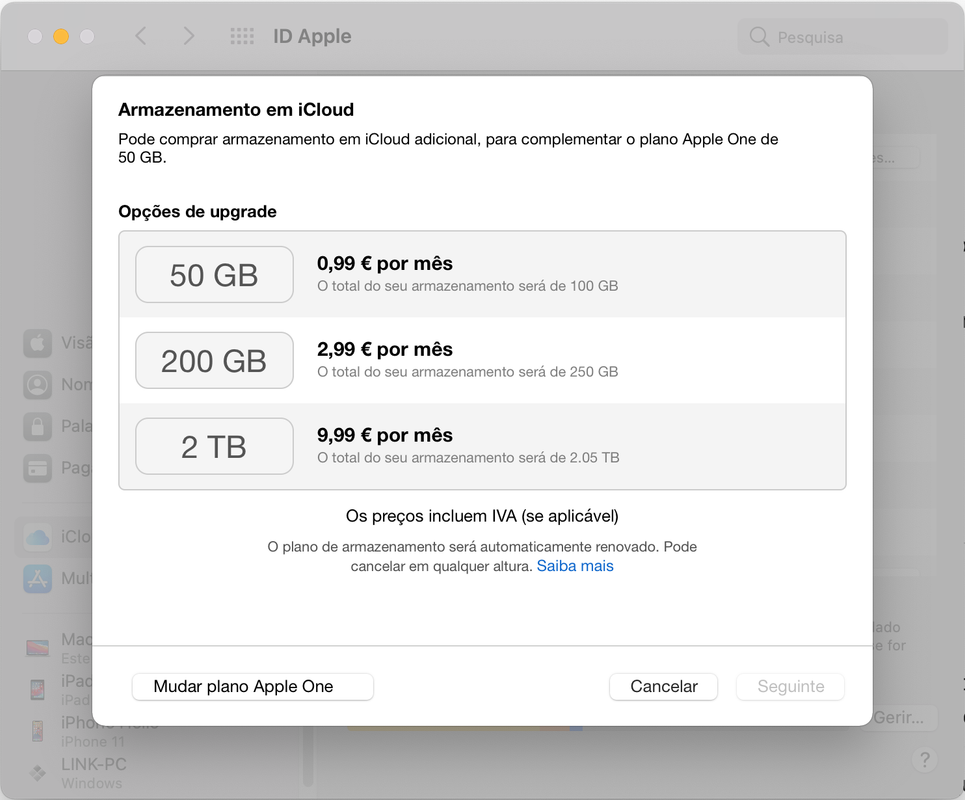
Task: Click the Cancelar button
Action: pyautogui.click(x=663, y=687)
